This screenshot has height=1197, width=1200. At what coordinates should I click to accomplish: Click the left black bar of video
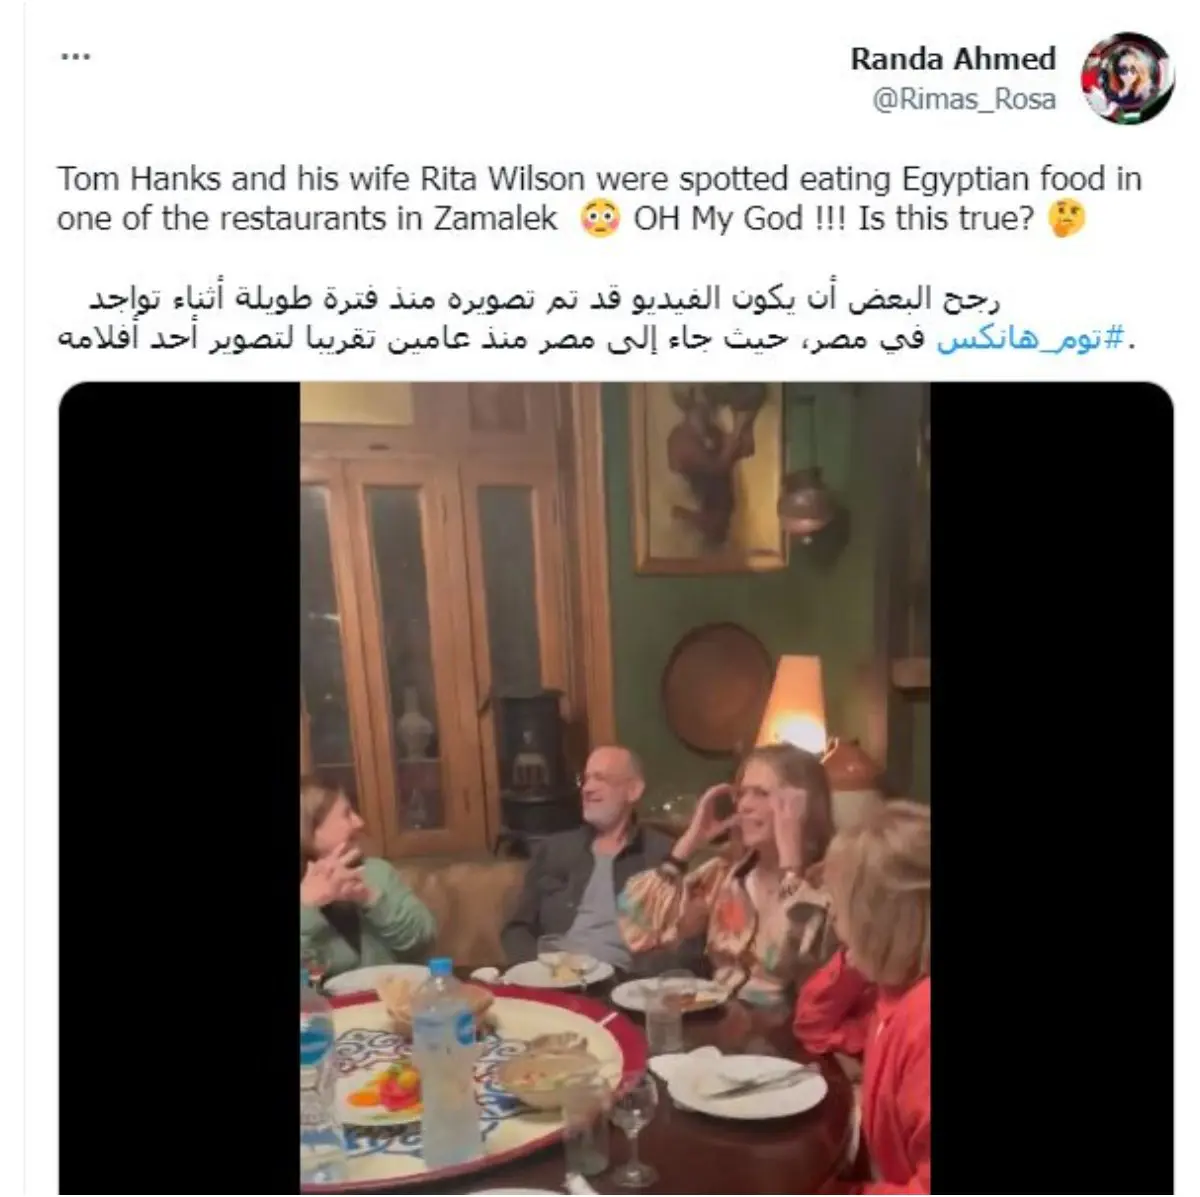coord(180,788)
